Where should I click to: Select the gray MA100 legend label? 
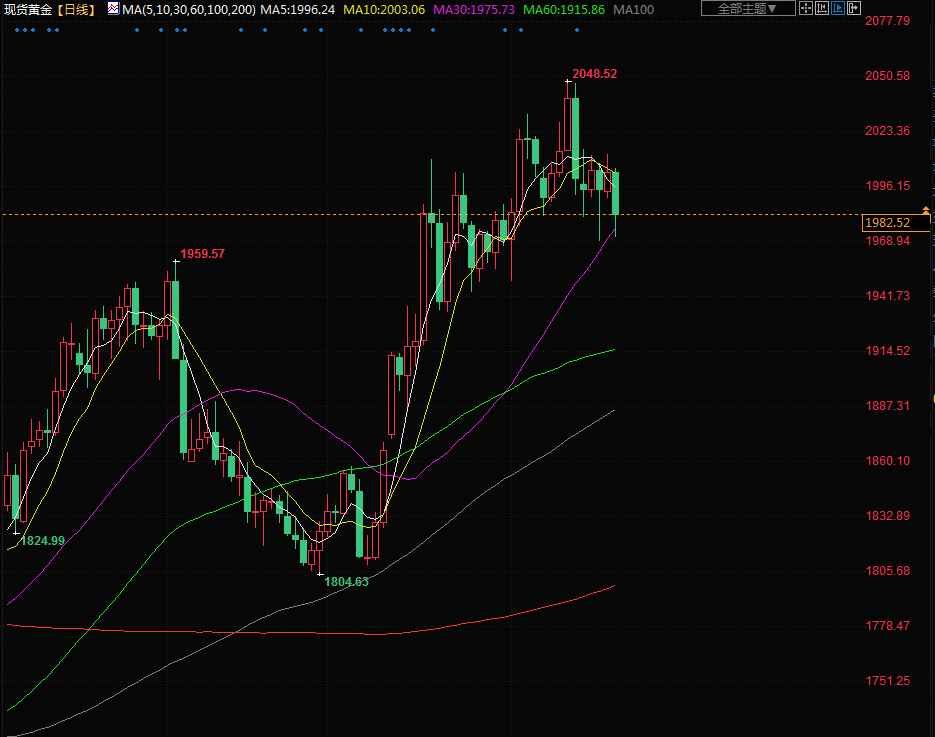coord(634,9)
